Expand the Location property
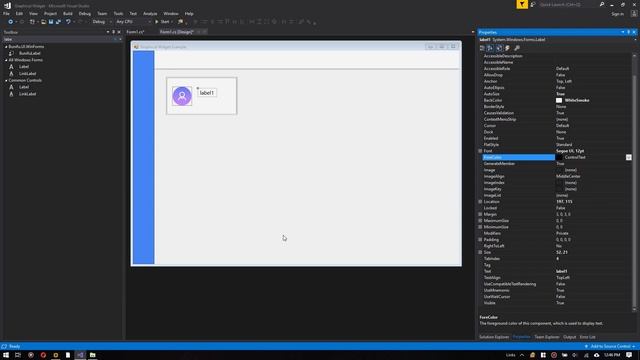The width and height of the screenshot is (640, 360). point(480,202)
